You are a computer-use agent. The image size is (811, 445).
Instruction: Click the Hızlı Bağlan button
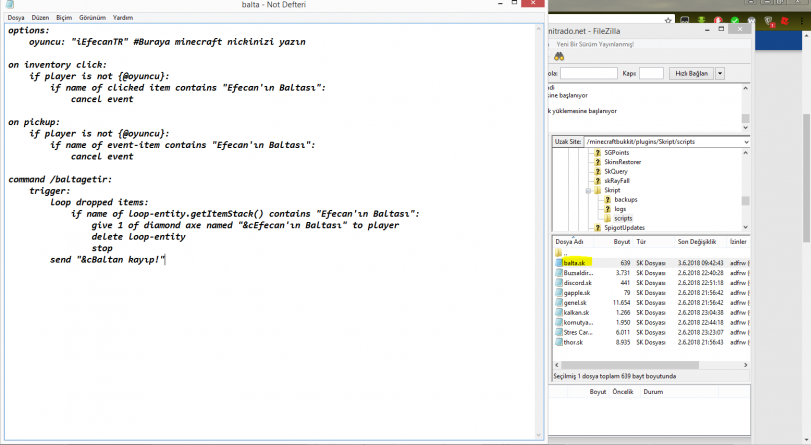(x=691, y=73)
